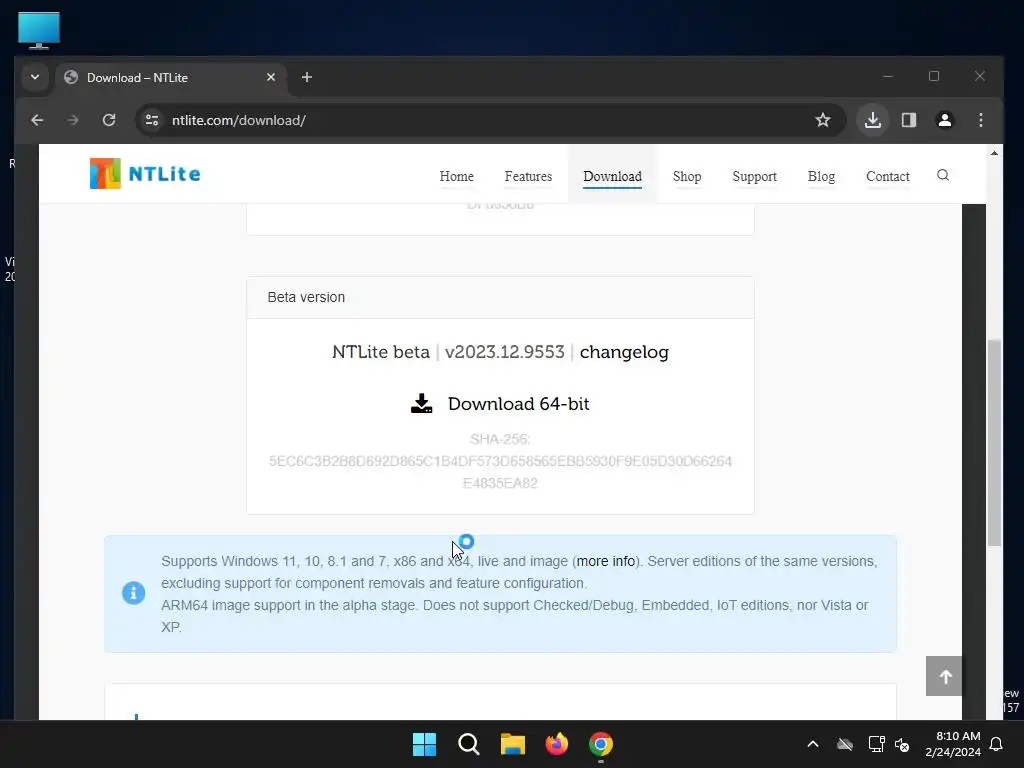Open taskbar Search icon
This screenshot has width=1024, height=768.
(469, 744)
